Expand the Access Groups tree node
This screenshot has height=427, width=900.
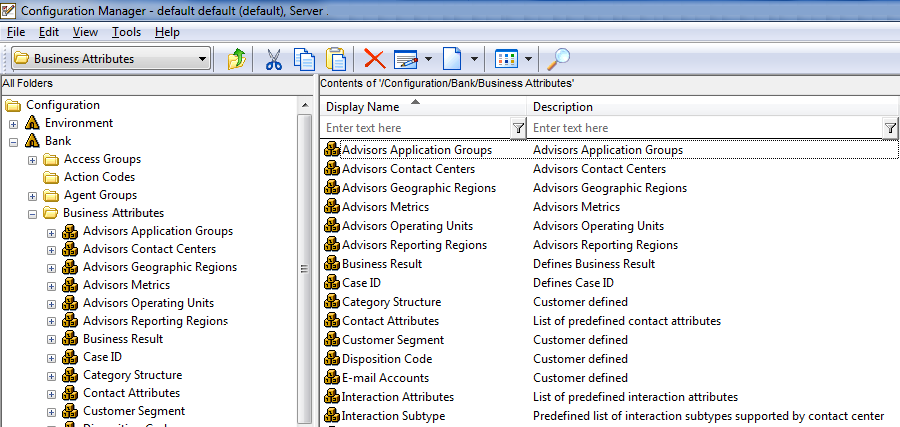tap(33, 160)
